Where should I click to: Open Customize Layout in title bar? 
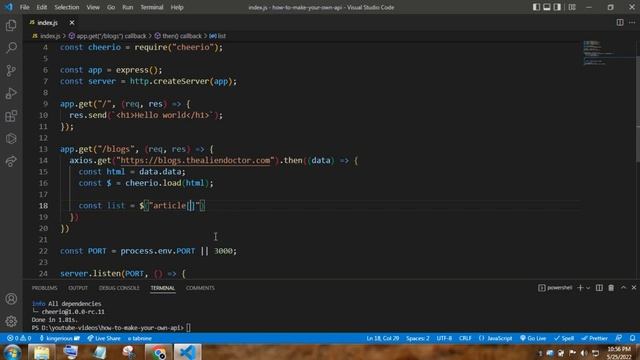click(572, 7)
